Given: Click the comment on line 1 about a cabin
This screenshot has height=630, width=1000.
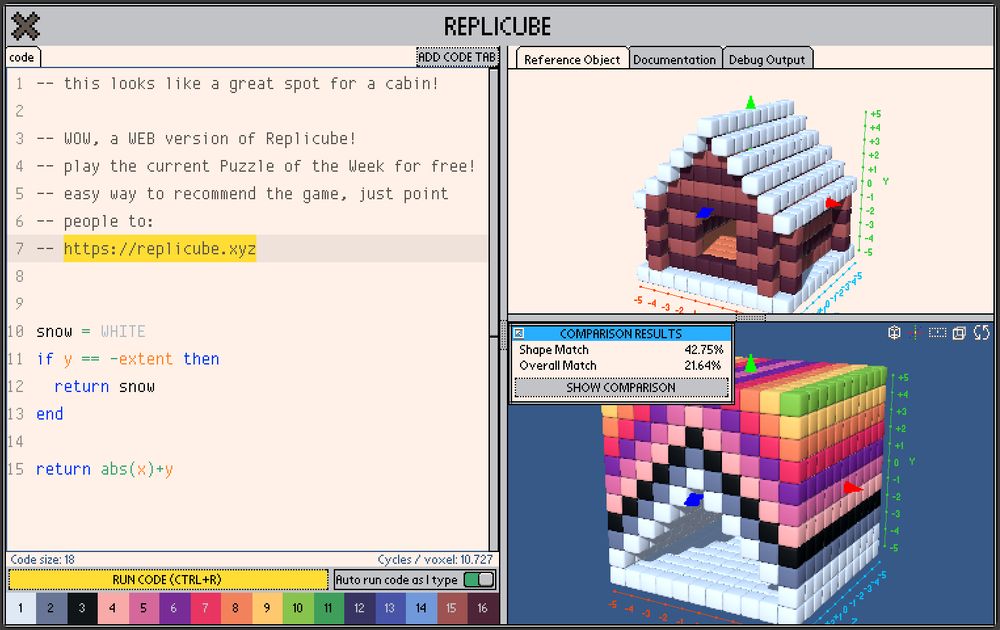Looking at the screenshot, I should tap(237, 84).
